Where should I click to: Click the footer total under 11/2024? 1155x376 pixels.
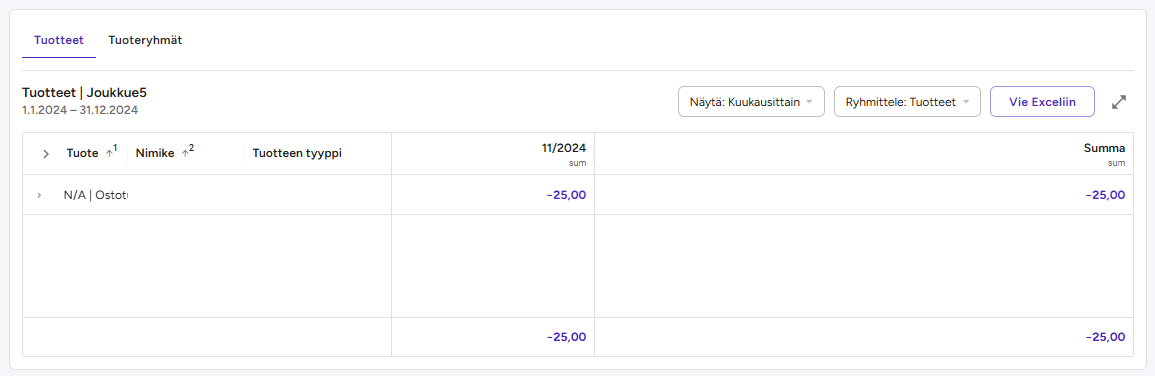(567, 337)
